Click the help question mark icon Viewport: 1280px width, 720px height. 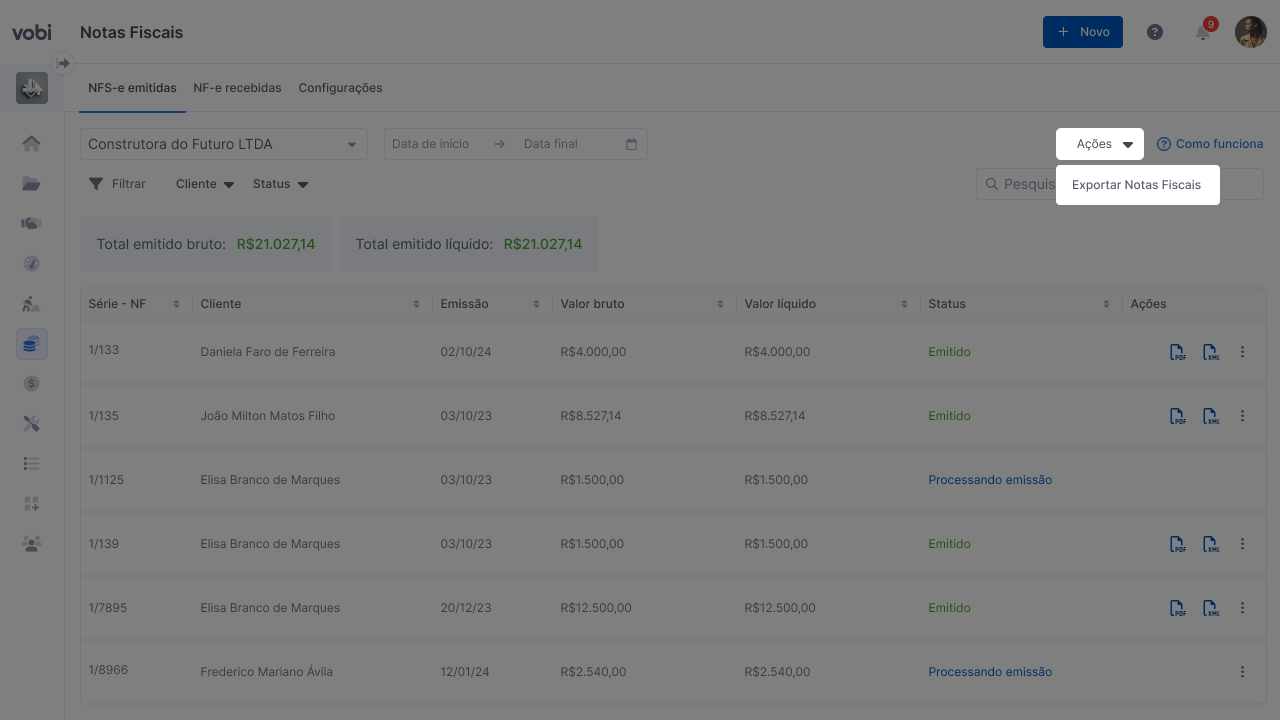point(1155,32)
